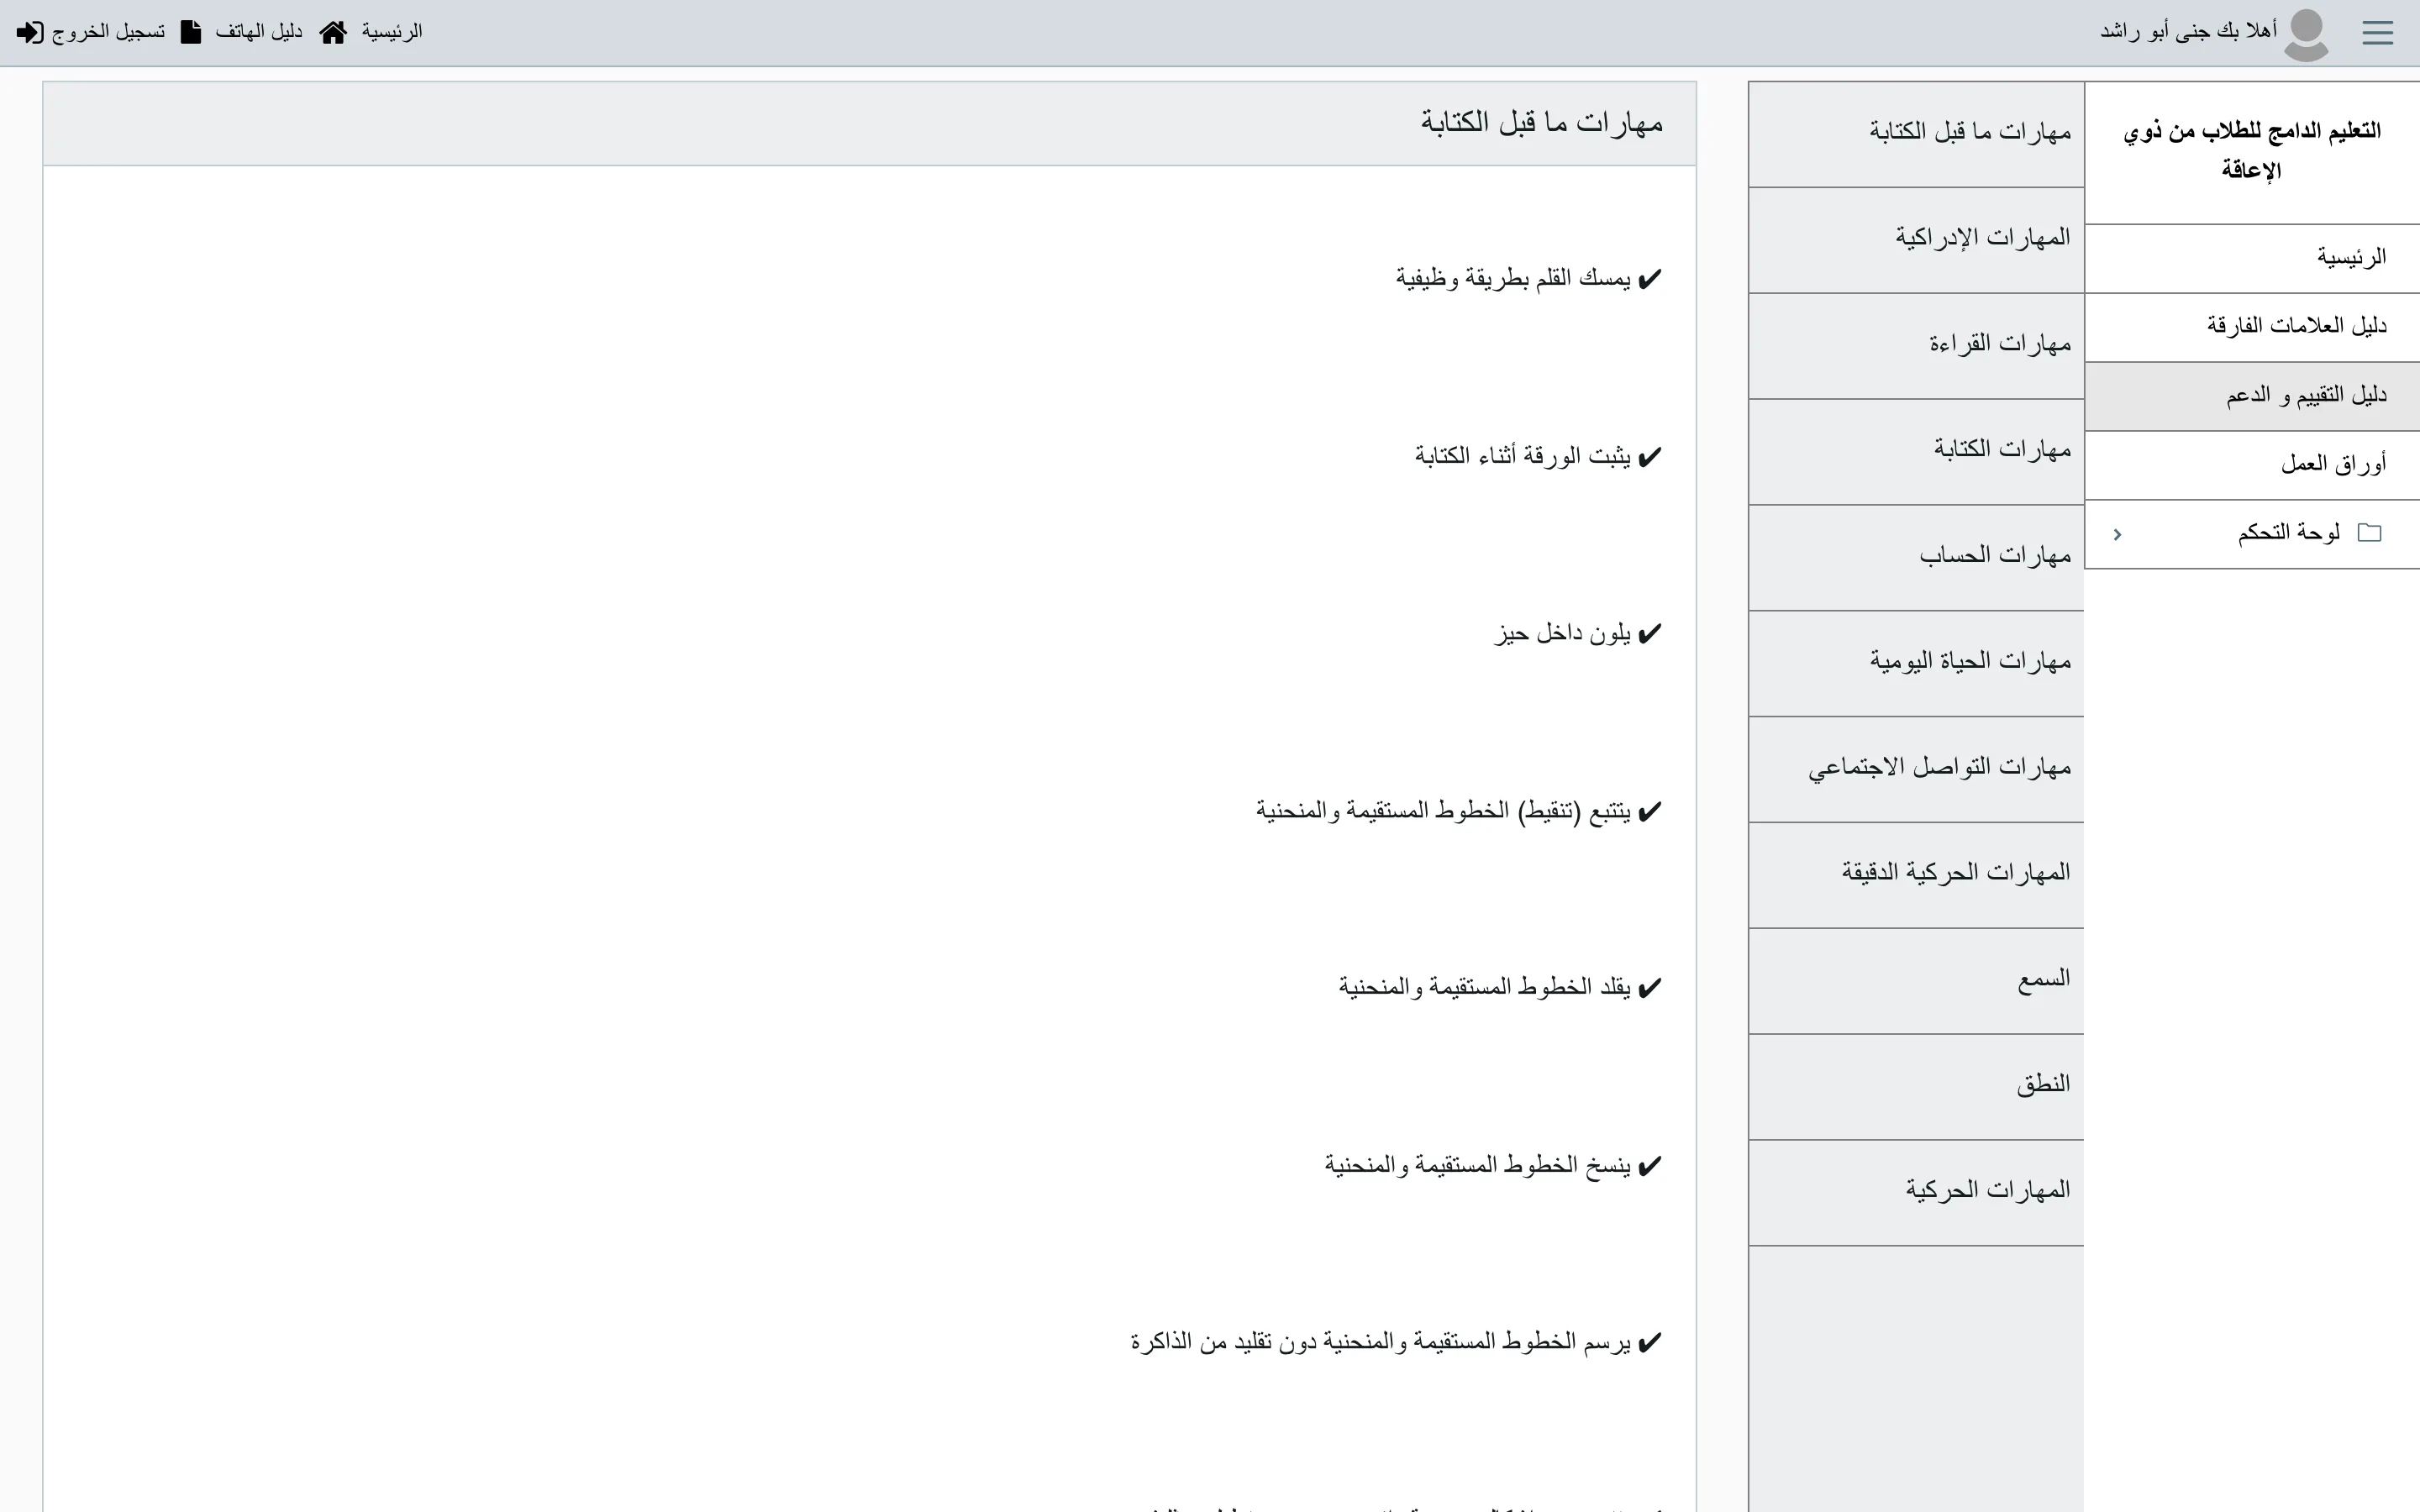Switch to المهارات الإدراكية tab

pyautogui.click(x=1916, y=240)
